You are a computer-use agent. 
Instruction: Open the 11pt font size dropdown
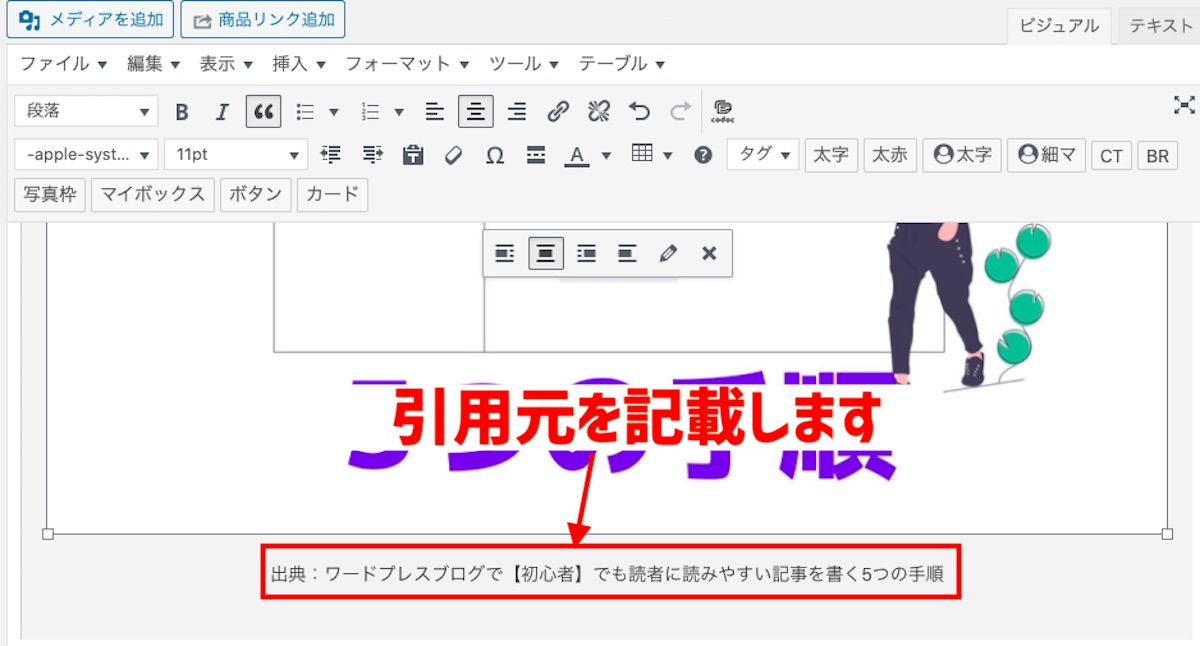click(x=235, y=155)
